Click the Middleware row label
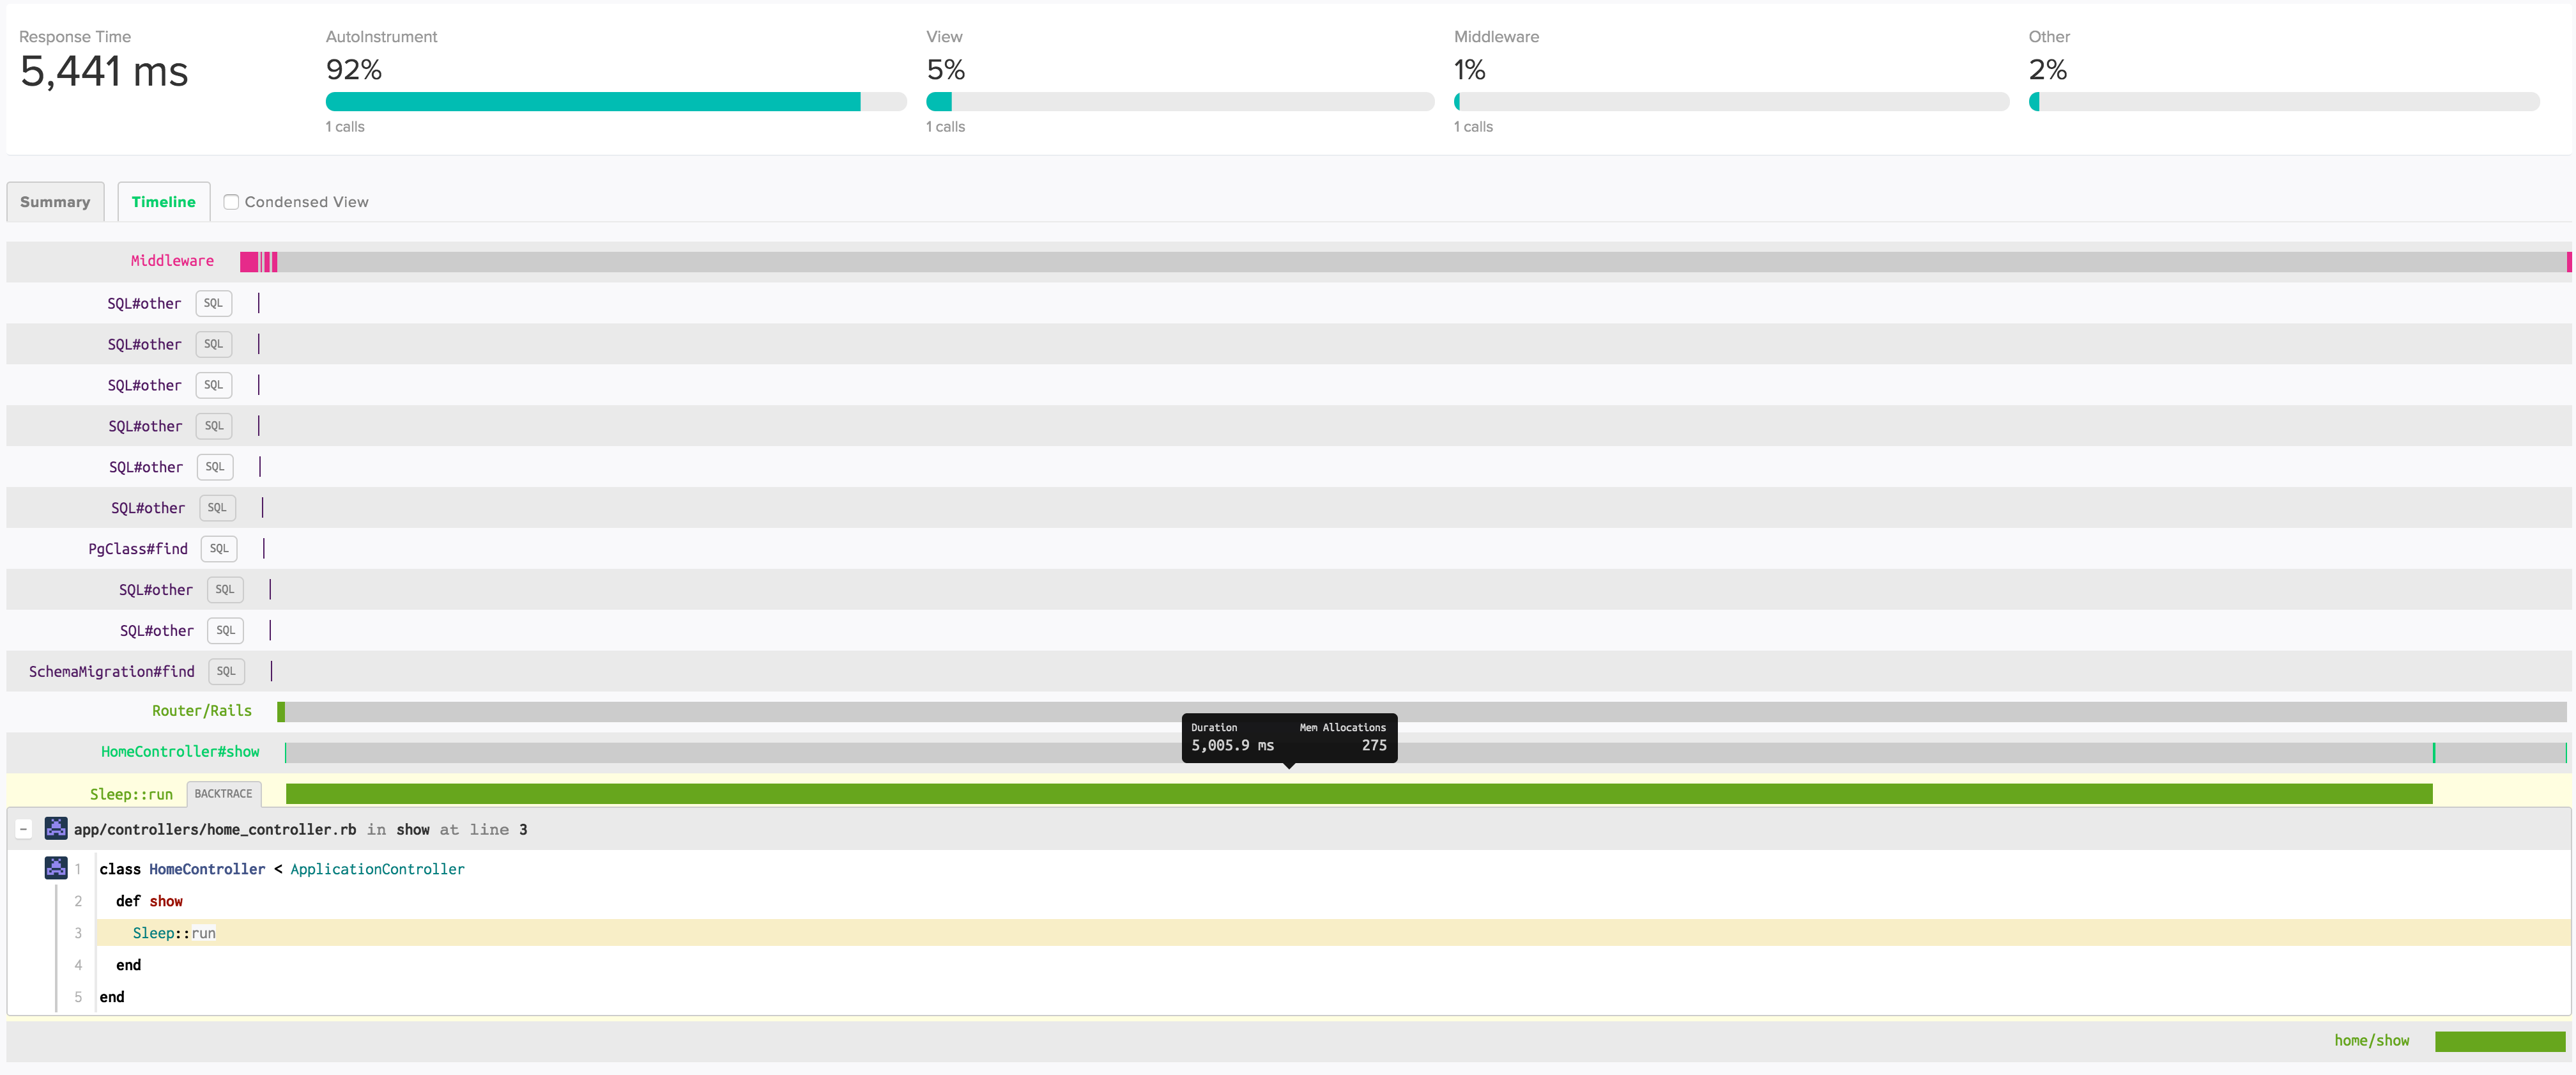Image resolution: width=2576 pixels, height=1075 pixels. 172,261
